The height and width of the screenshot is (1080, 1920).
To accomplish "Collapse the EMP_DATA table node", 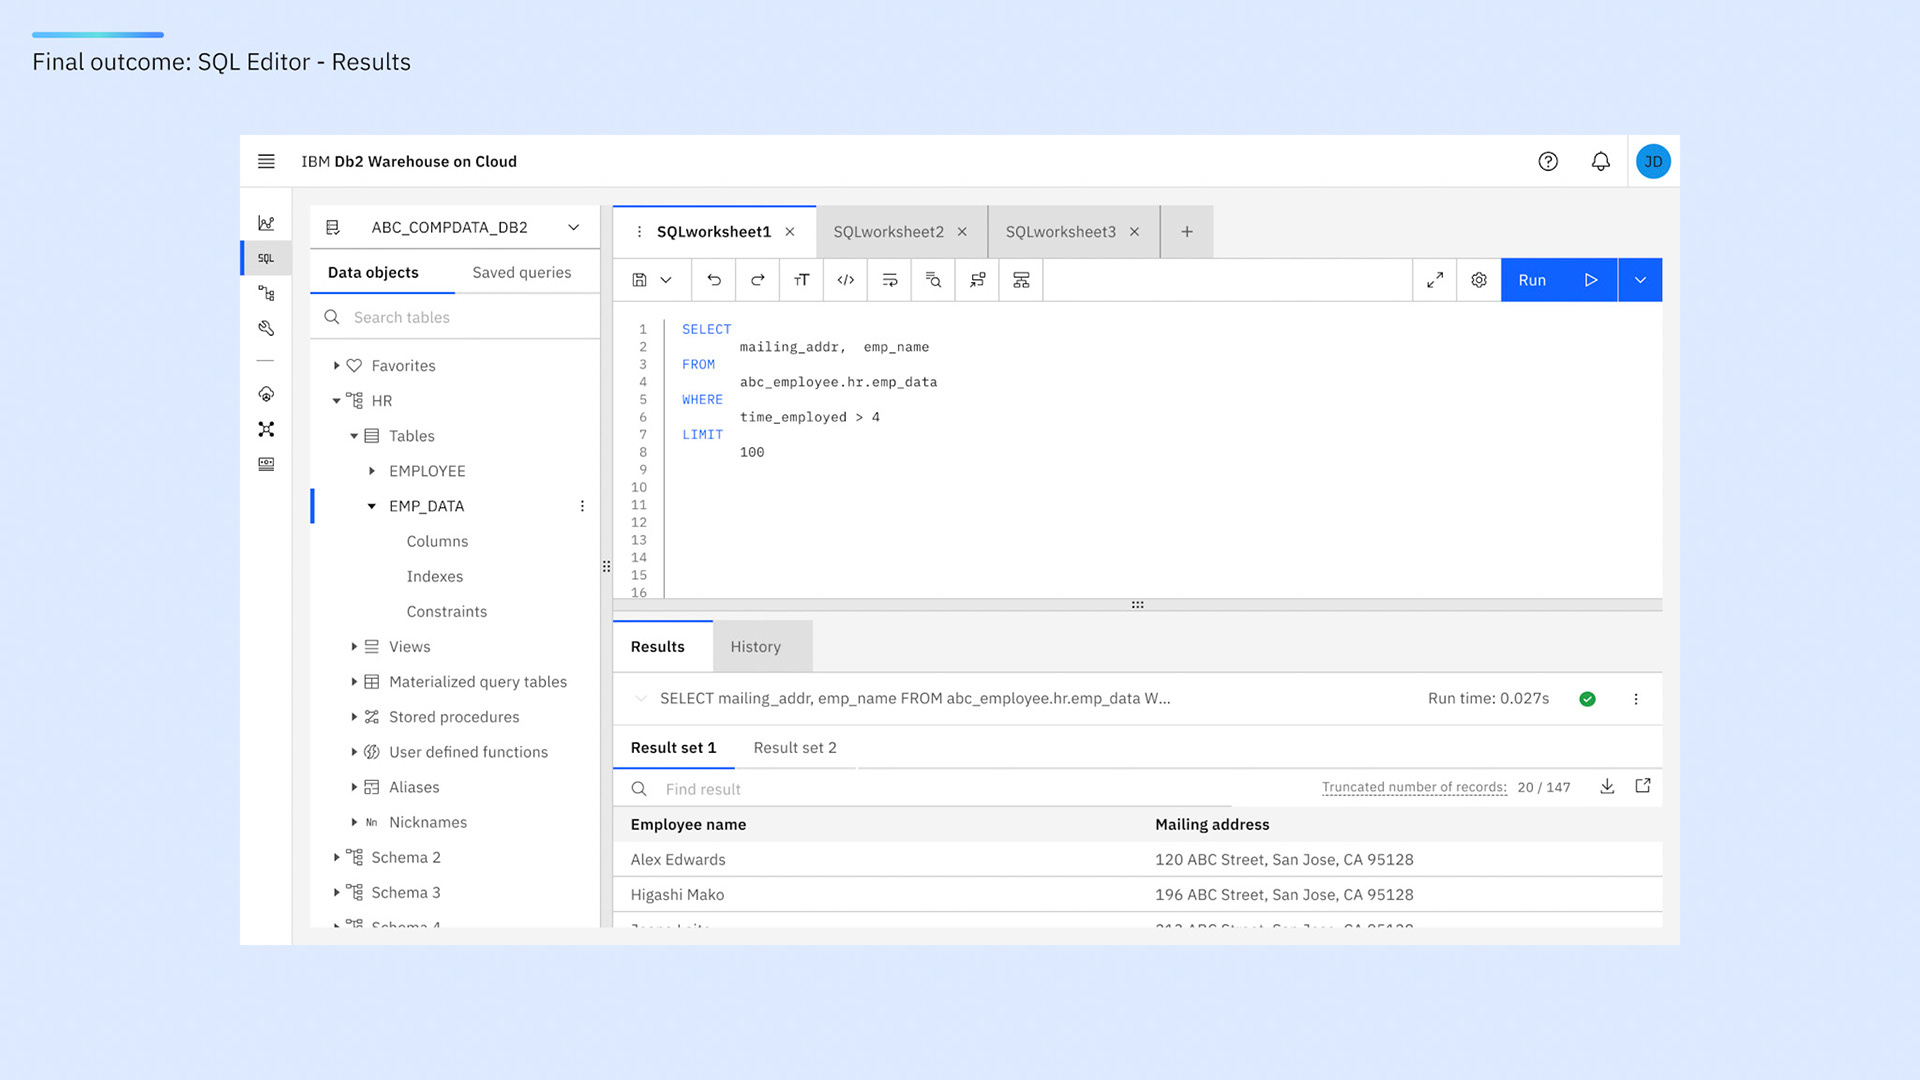I will tap(372, 507).
